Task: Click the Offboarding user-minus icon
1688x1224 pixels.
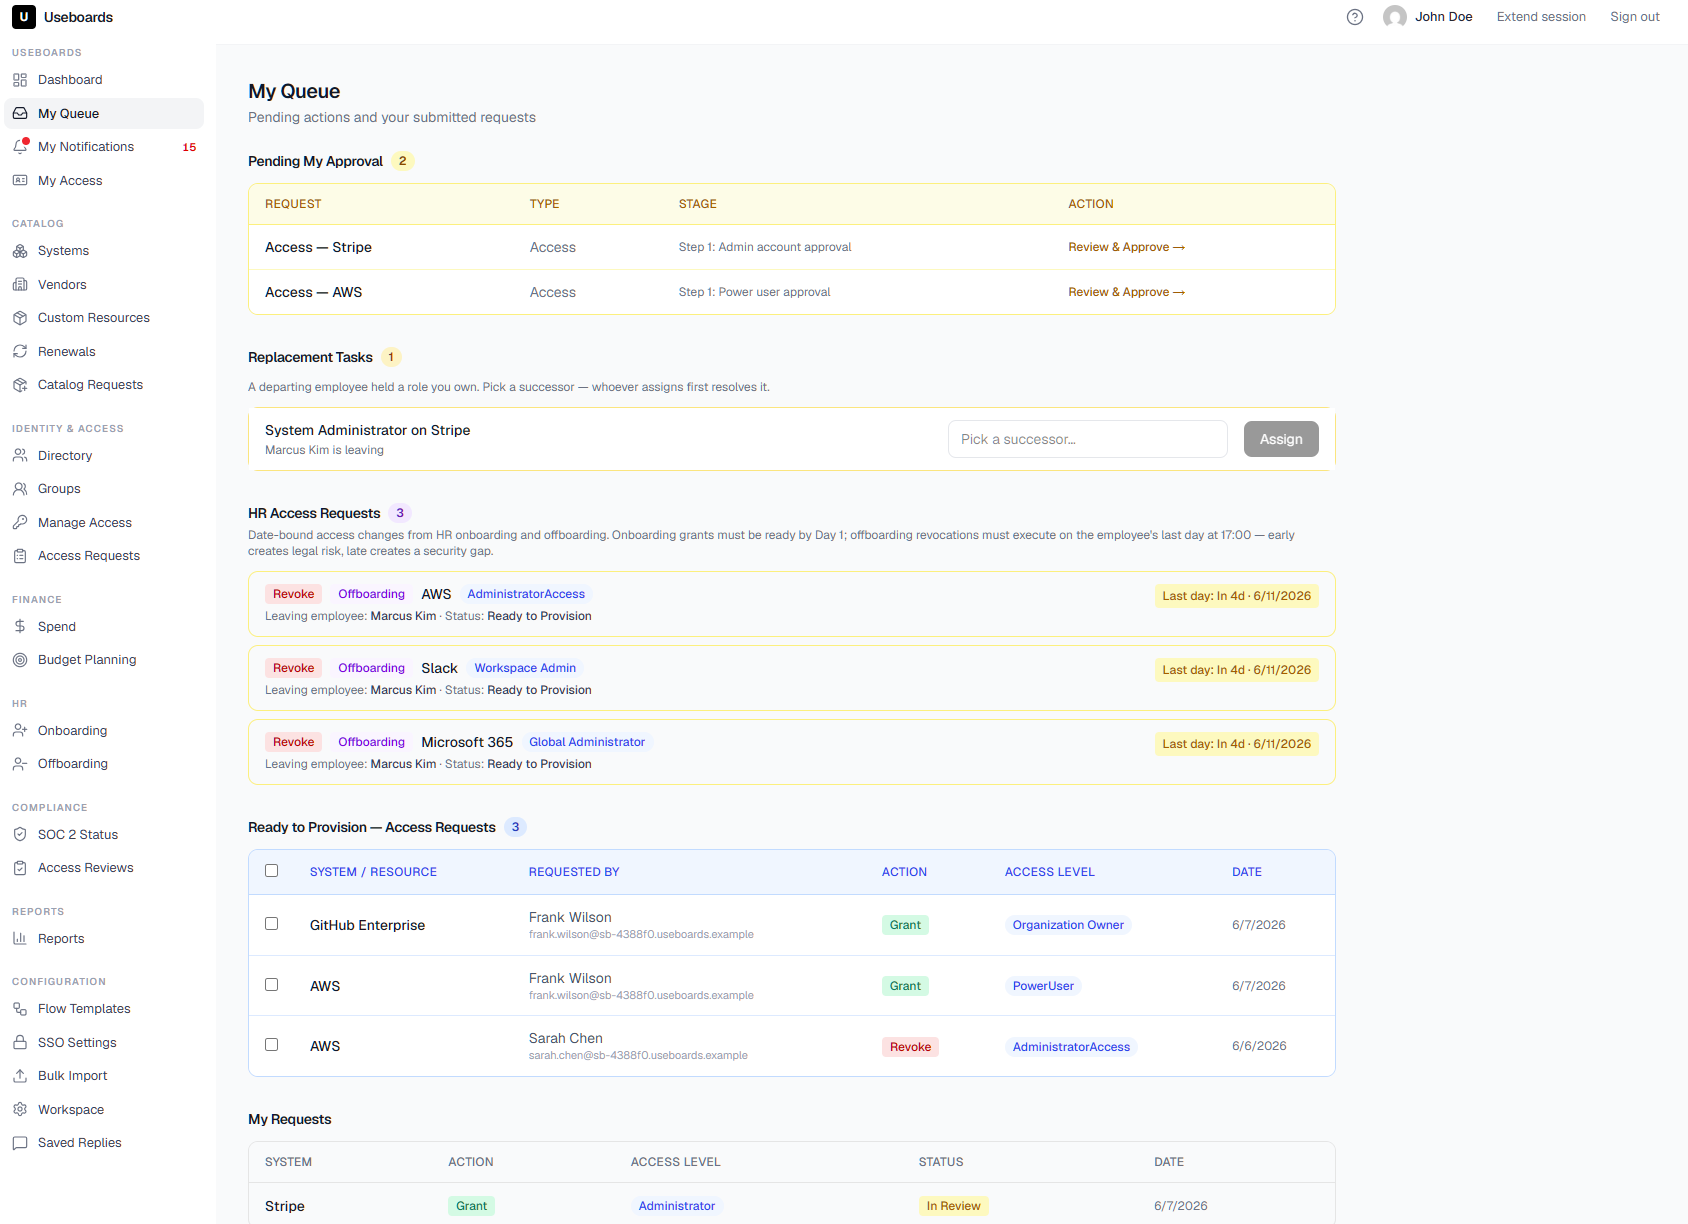Action: [20, 764]
